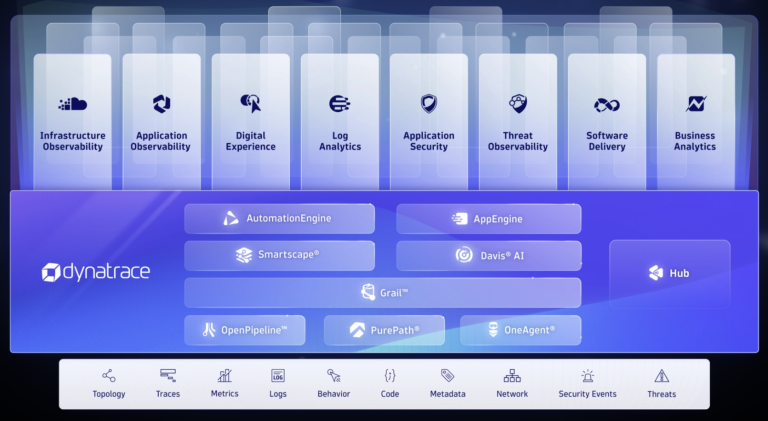Click the Threats label text

(x=662, y=394)
